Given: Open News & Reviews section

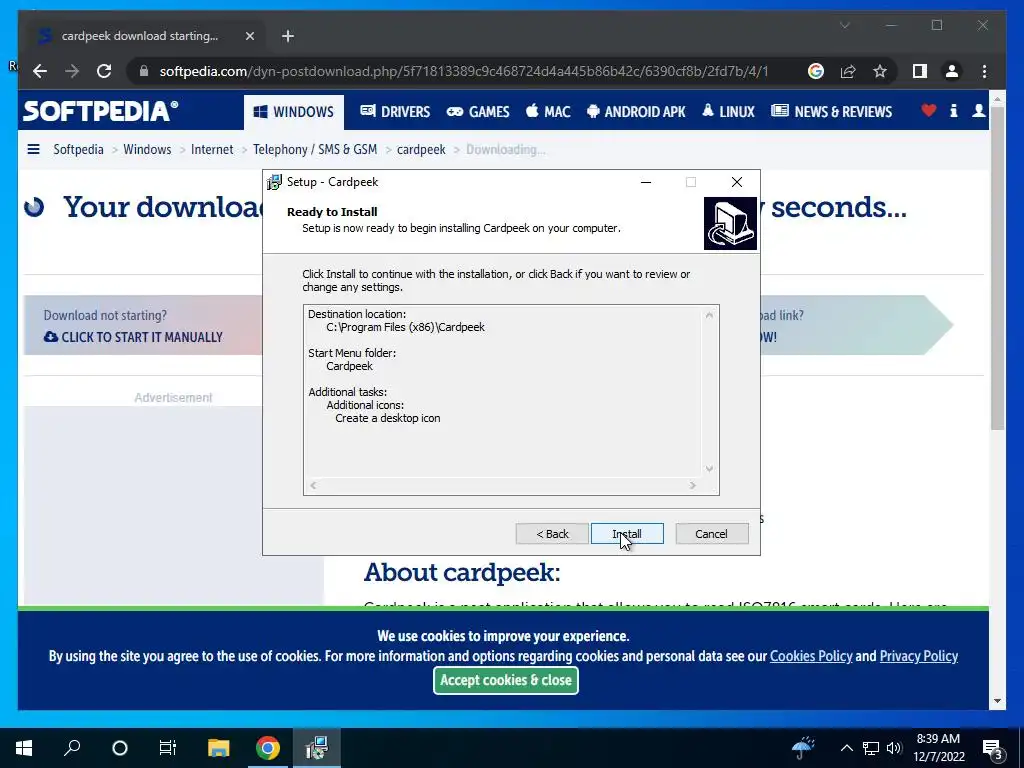Looking at the screenshot, I should pyautogui.click(x=831, y=112).
